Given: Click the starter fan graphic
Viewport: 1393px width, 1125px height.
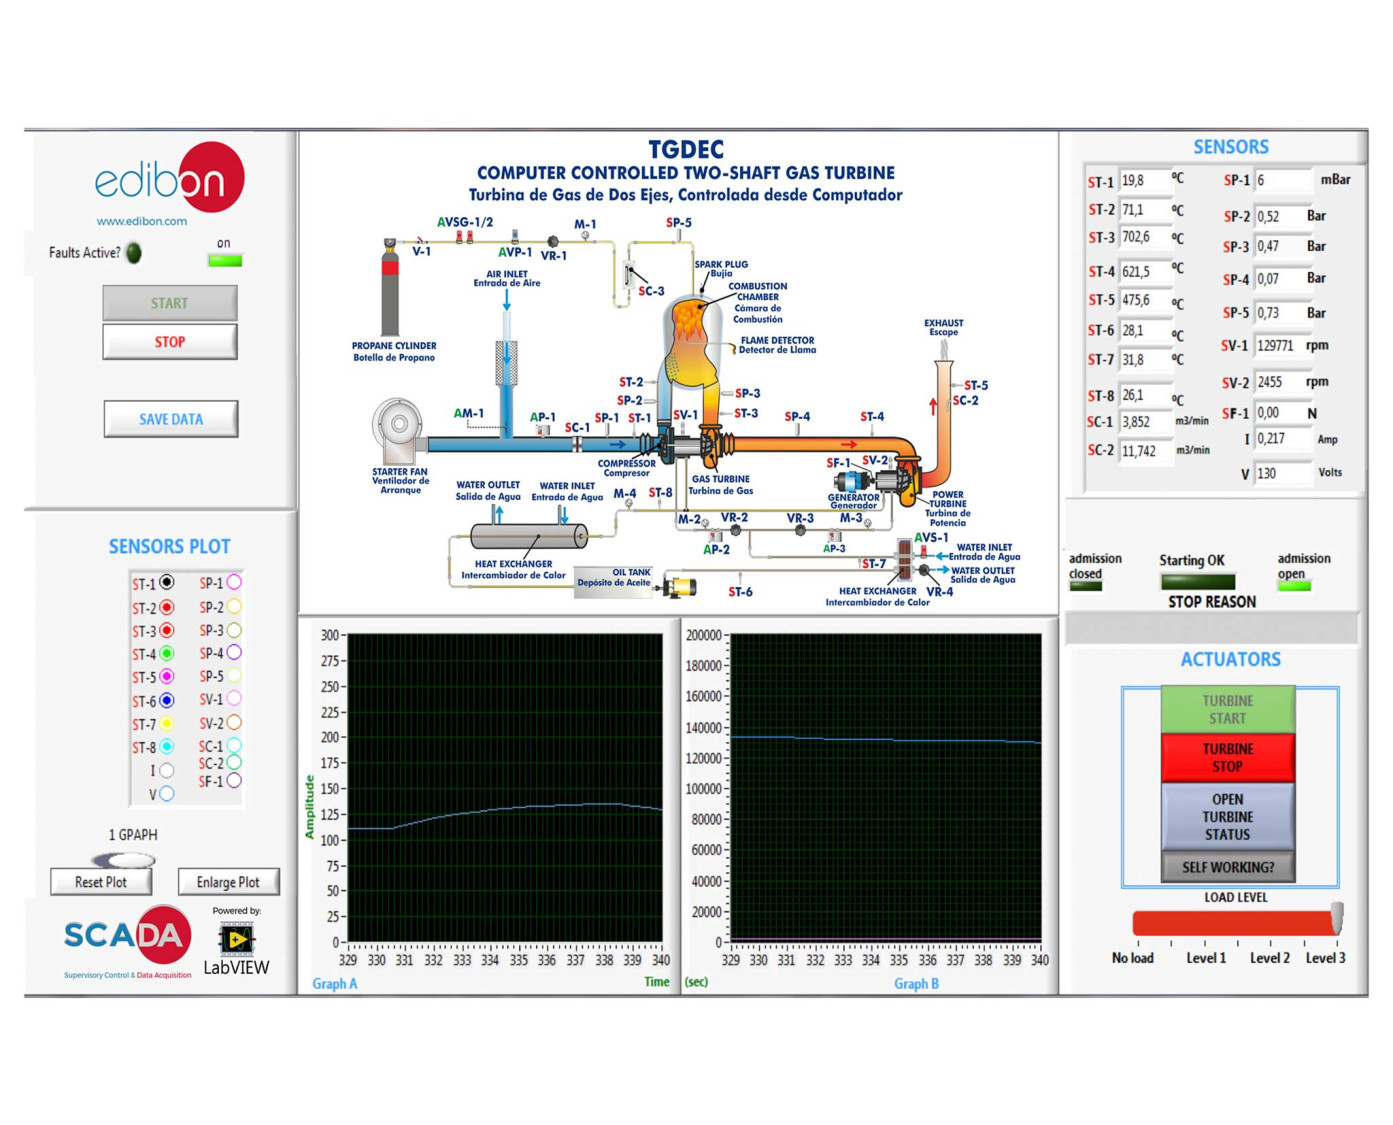Looking at the screenshot, I should pyautogui.click(x=398, y=426).
